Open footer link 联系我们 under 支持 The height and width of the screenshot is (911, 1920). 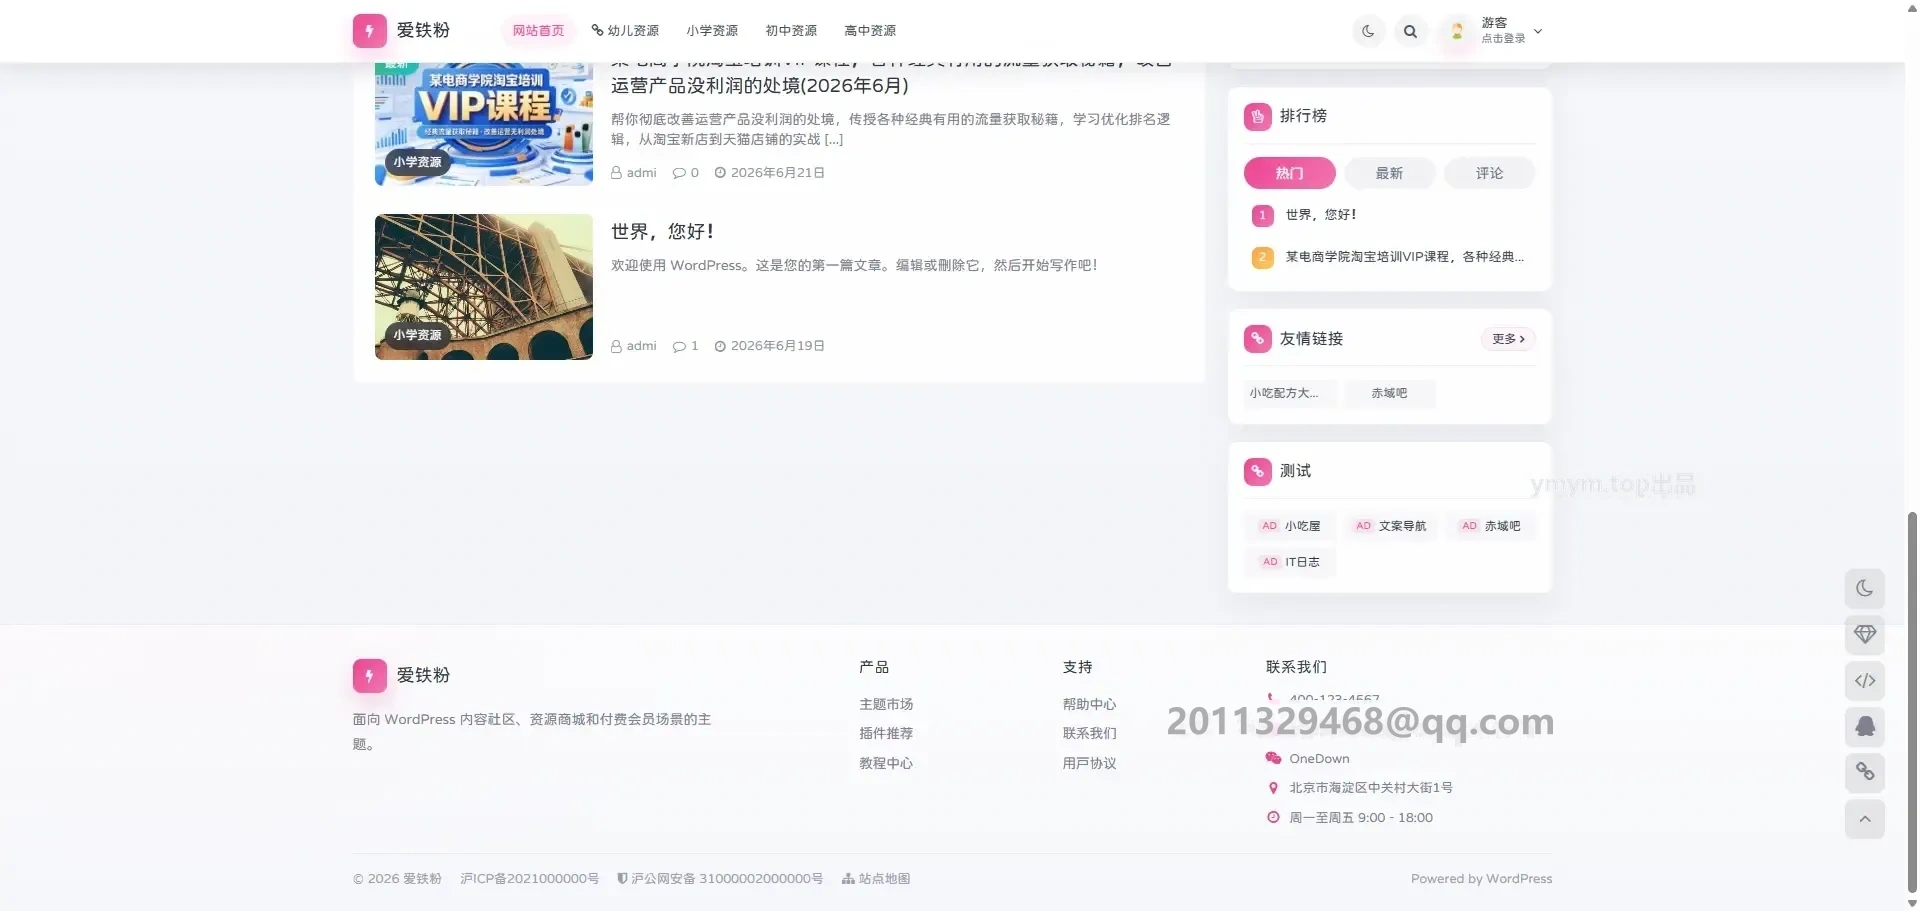1089,734
